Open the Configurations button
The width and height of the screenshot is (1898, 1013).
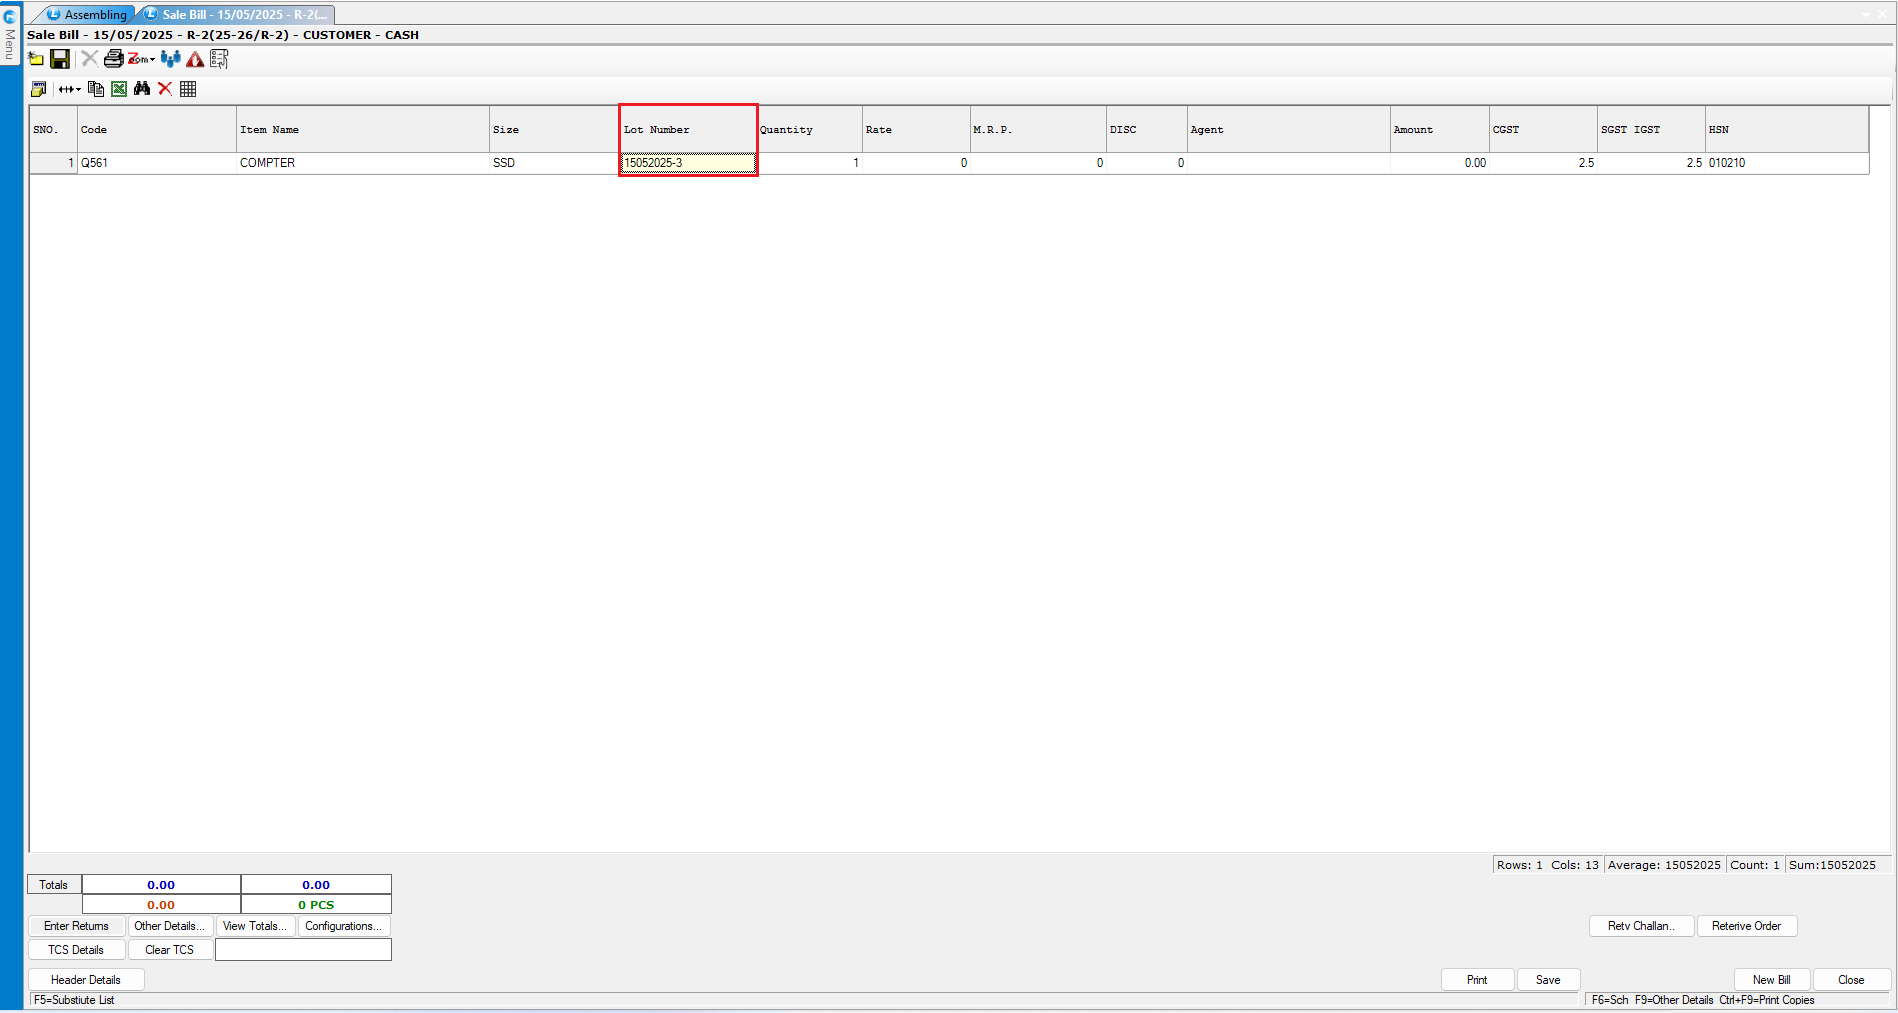click(343, 926)
